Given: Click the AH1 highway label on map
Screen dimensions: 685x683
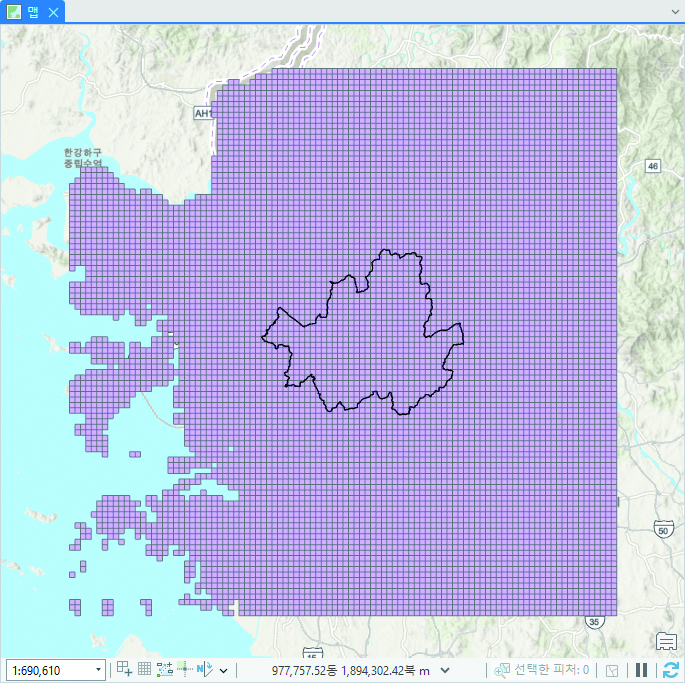Looking at the screenshot, I should (203, 114).
